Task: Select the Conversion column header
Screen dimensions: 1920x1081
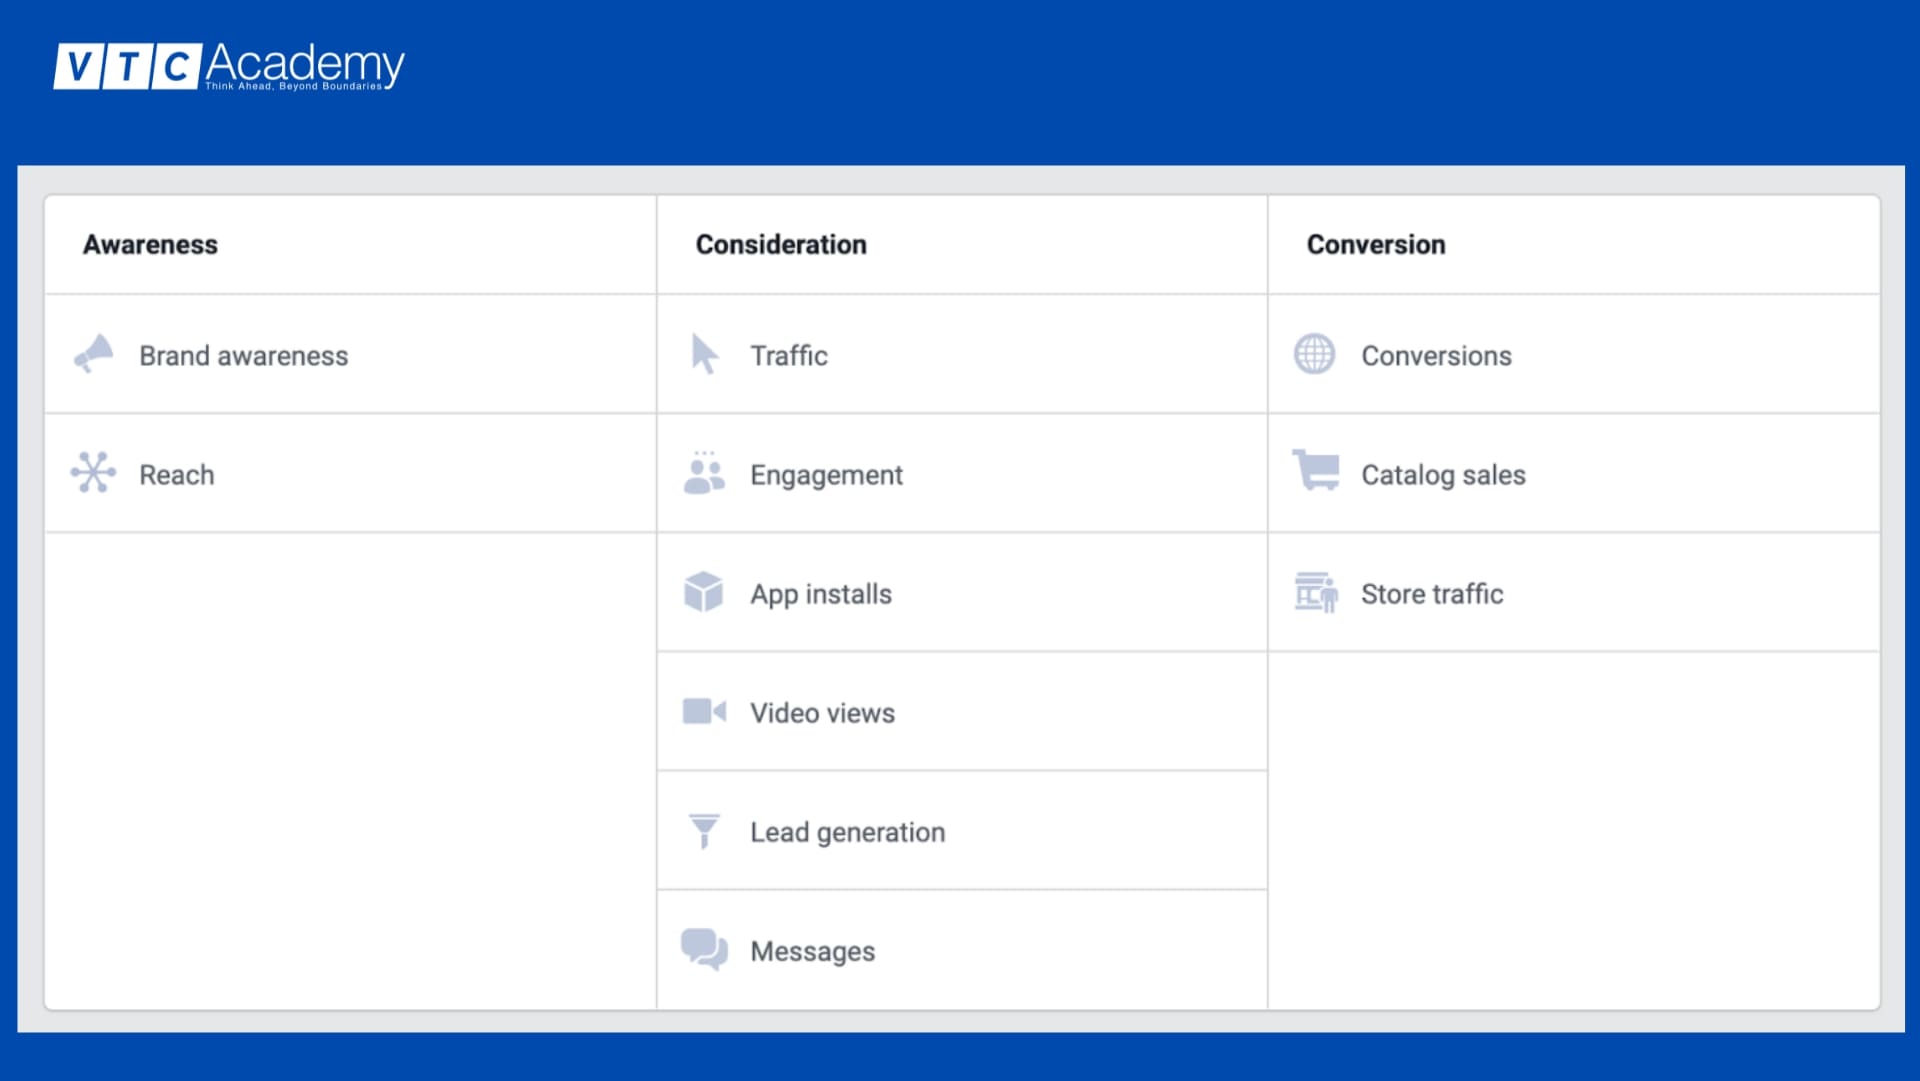Action: (1376, 245)
